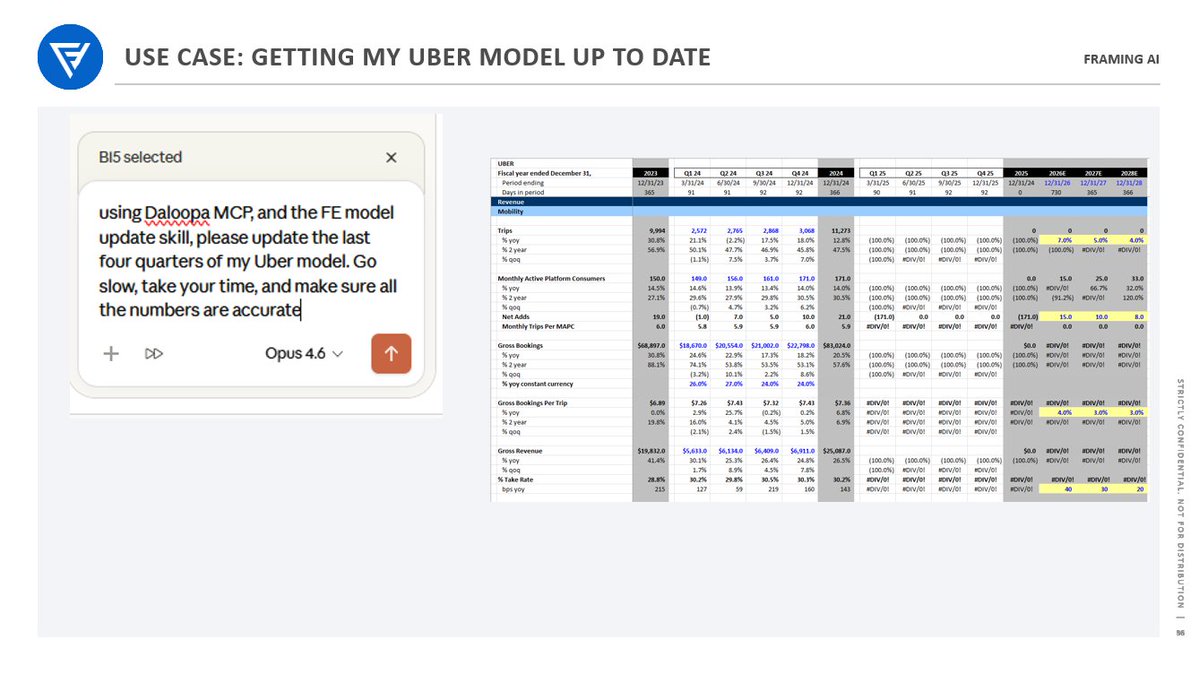Click the 'USE CASE: GETTING MY UBER MODEL UP TO DATE' title
This screenshot has width=1199, height=674.
coord(418,57)
